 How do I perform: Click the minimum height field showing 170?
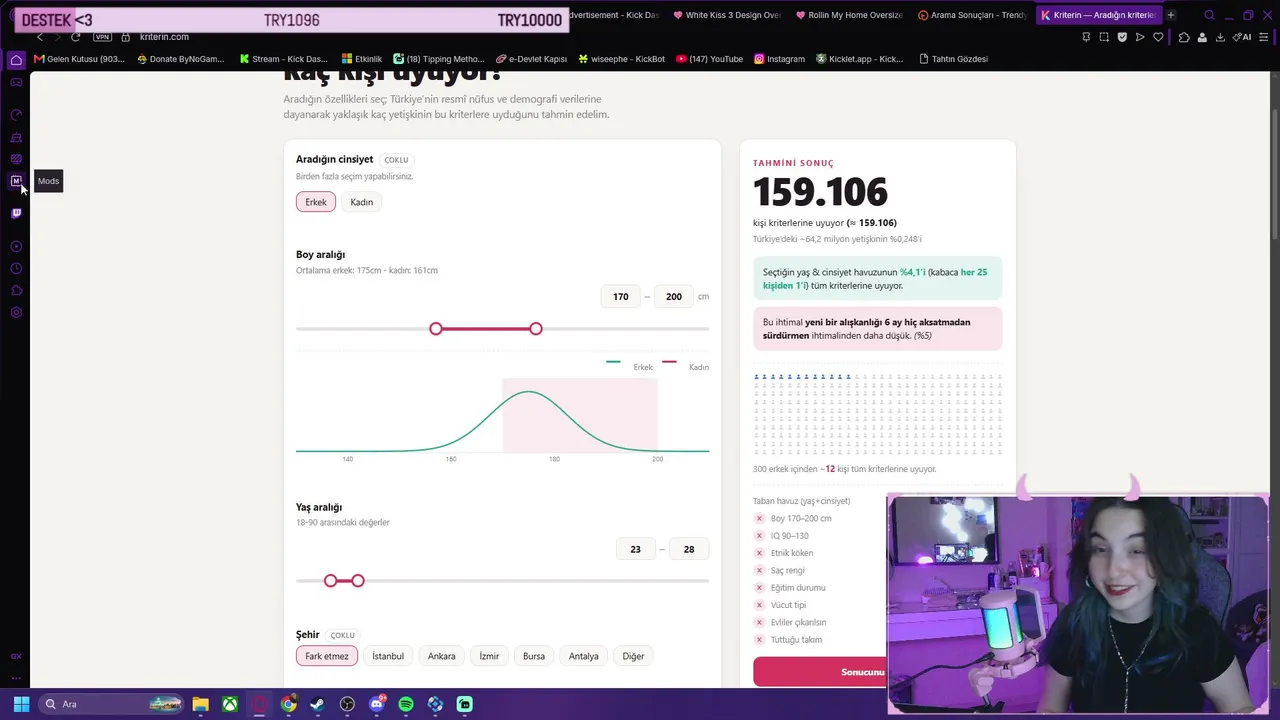click(621, 297)
